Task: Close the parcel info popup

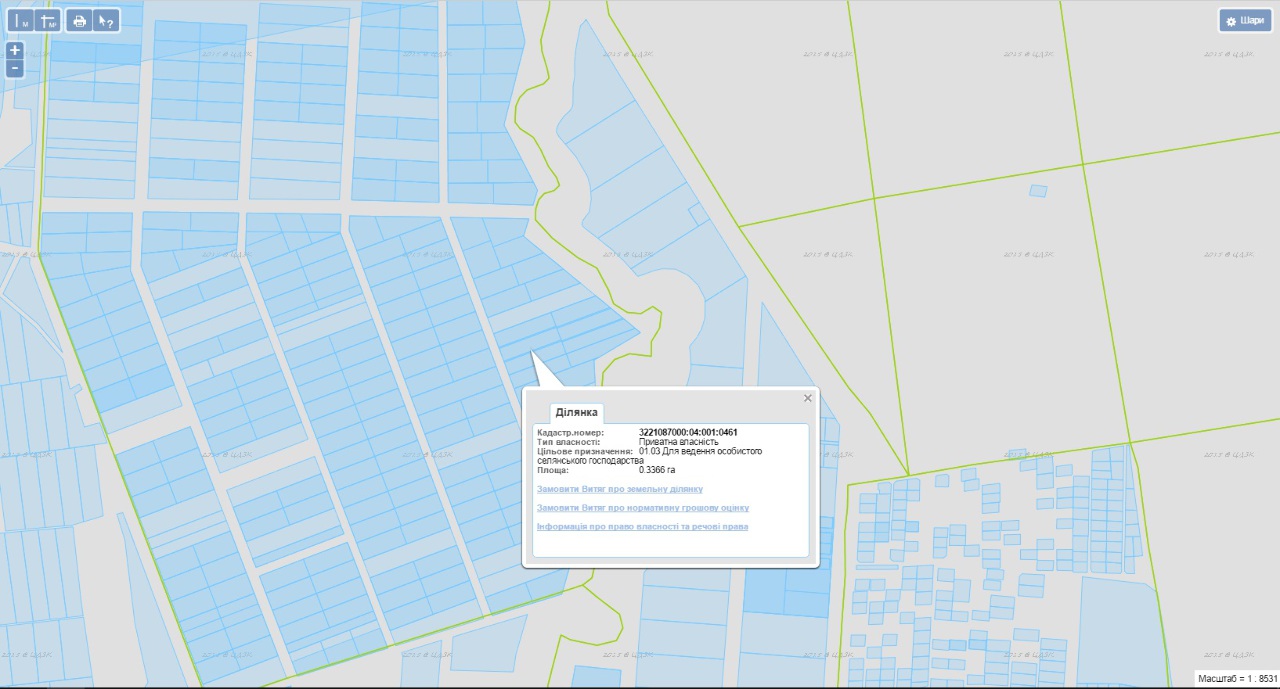Action: 808,398
